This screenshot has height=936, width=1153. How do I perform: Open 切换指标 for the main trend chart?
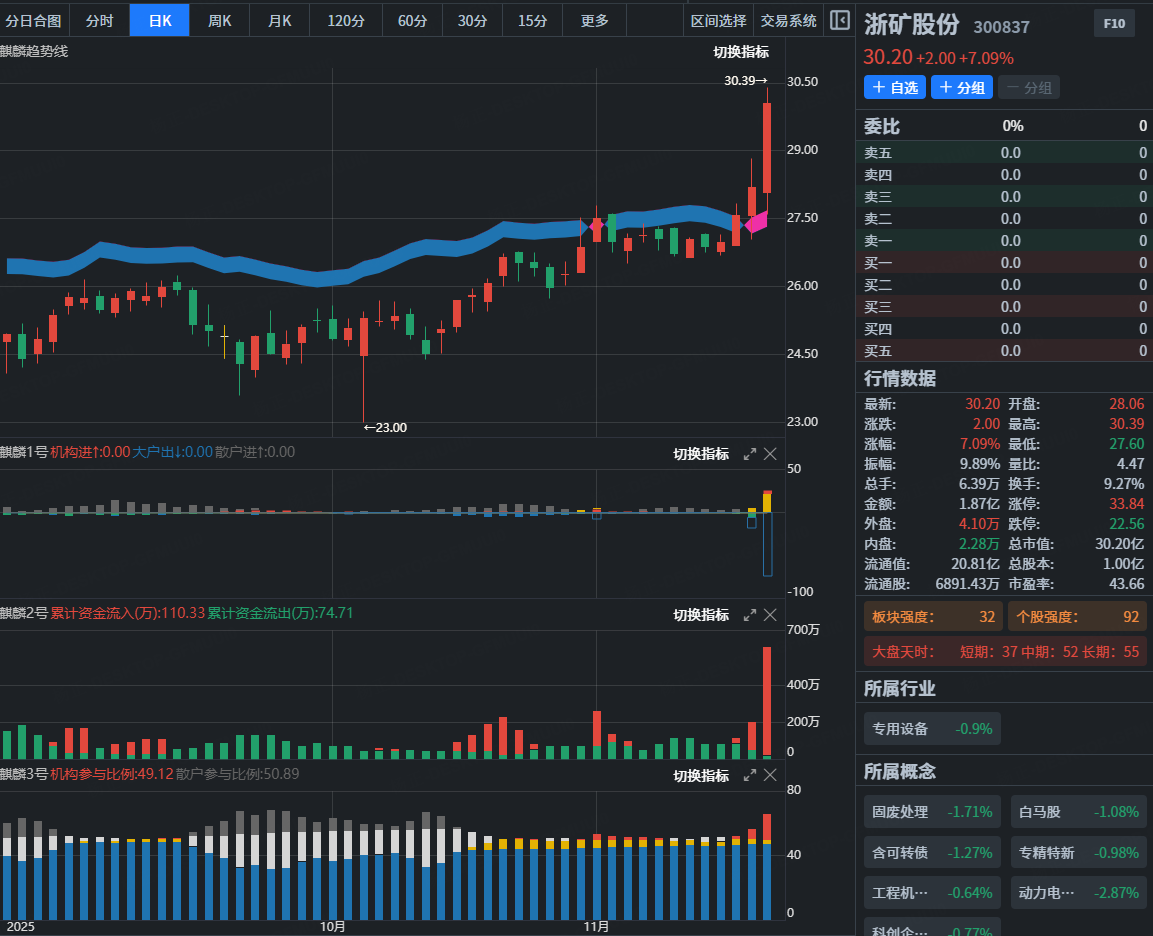click(x=741, y=52)
